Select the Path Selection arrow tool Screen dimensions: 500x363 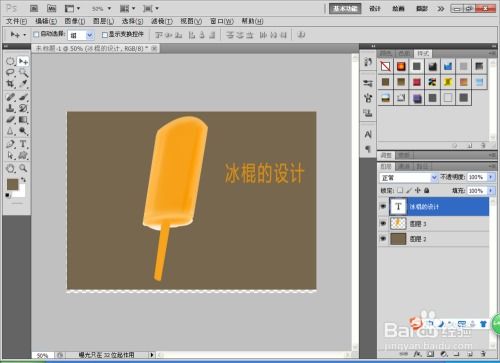10,155
